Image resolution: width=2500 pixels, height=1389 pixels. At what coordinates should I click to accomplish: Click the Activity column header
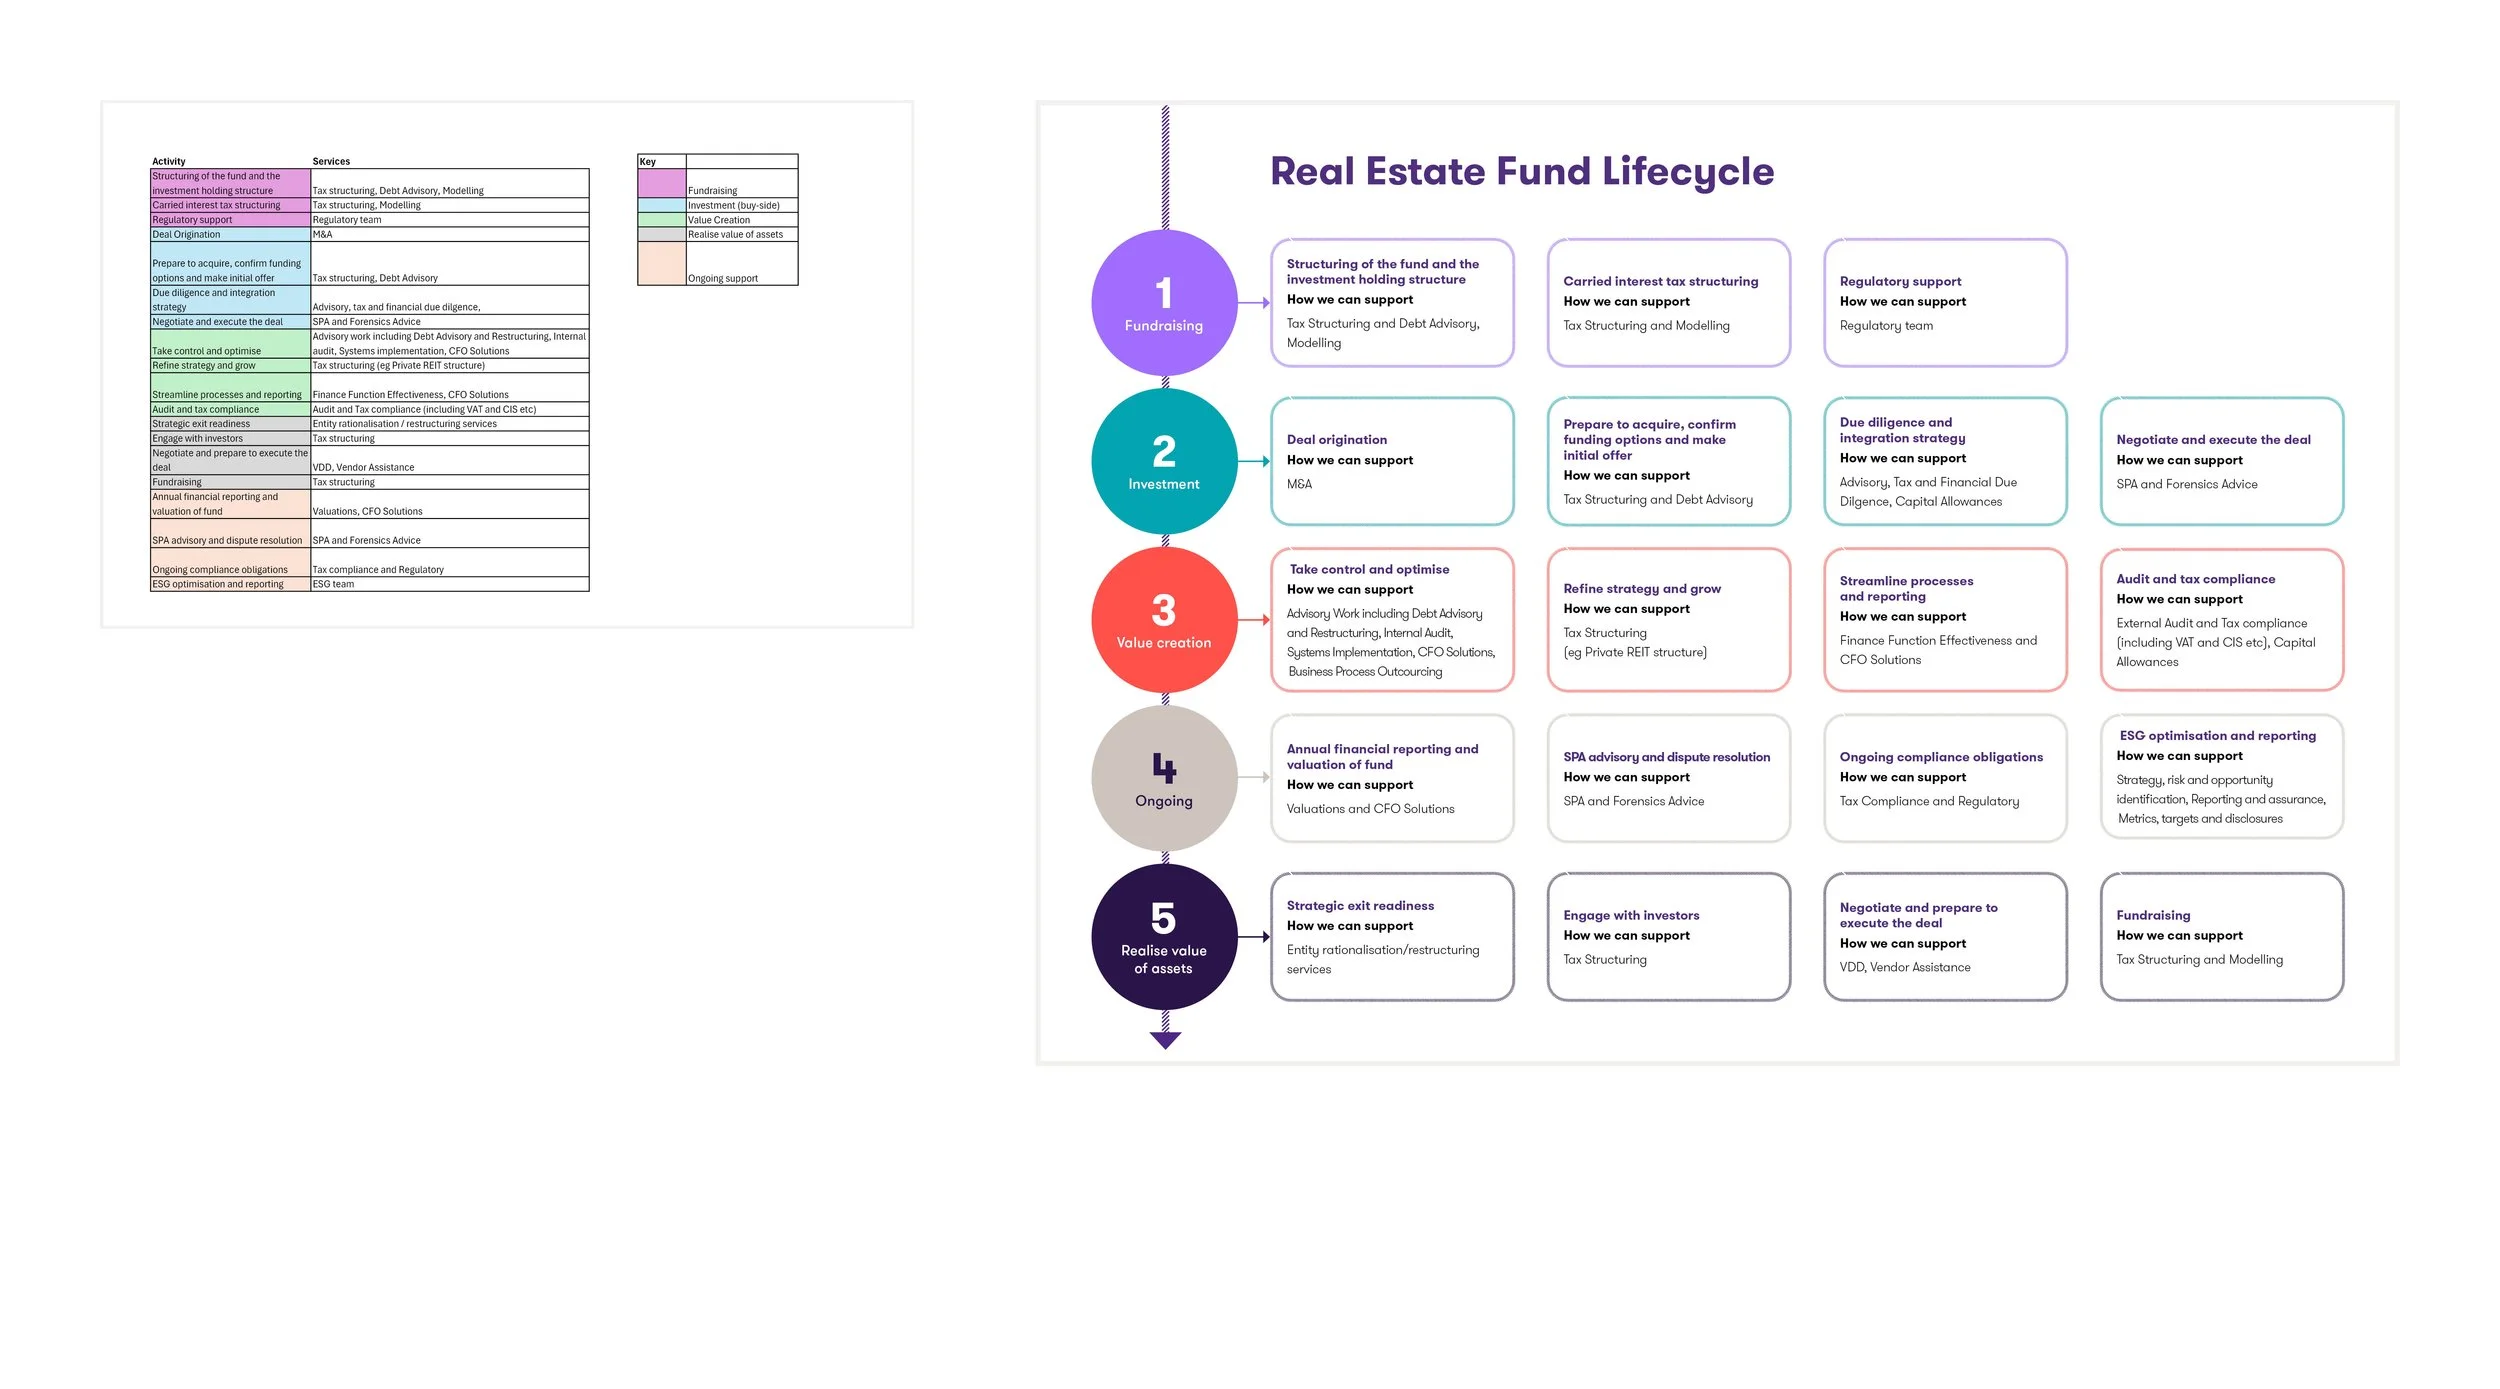(x=169, y=161)
